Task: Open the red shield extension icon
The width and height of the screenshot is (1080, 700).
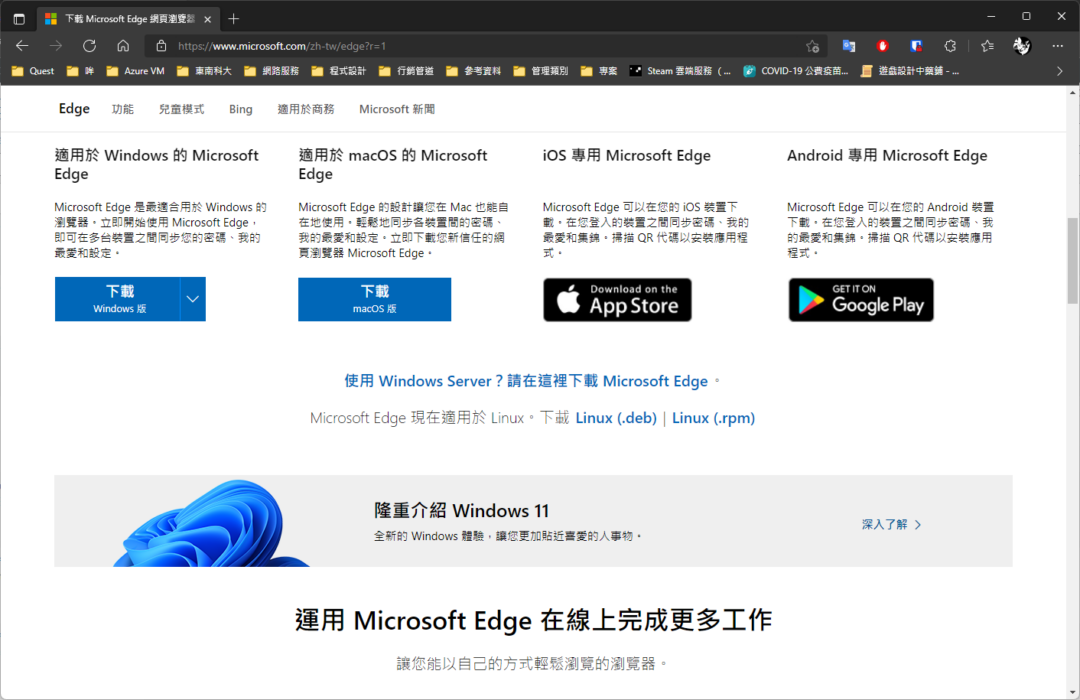Action: pyautogui.click(x=882, y=46)
